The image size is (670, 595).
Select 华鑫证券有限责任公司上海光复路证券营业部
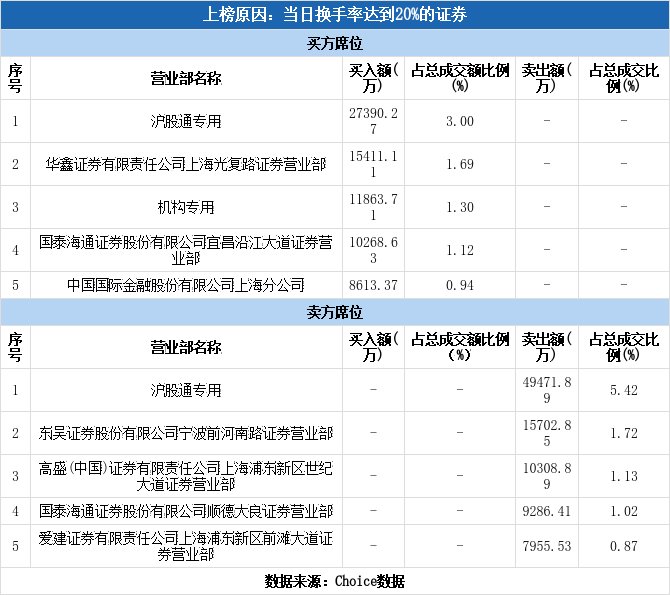[x=186, y=164]
